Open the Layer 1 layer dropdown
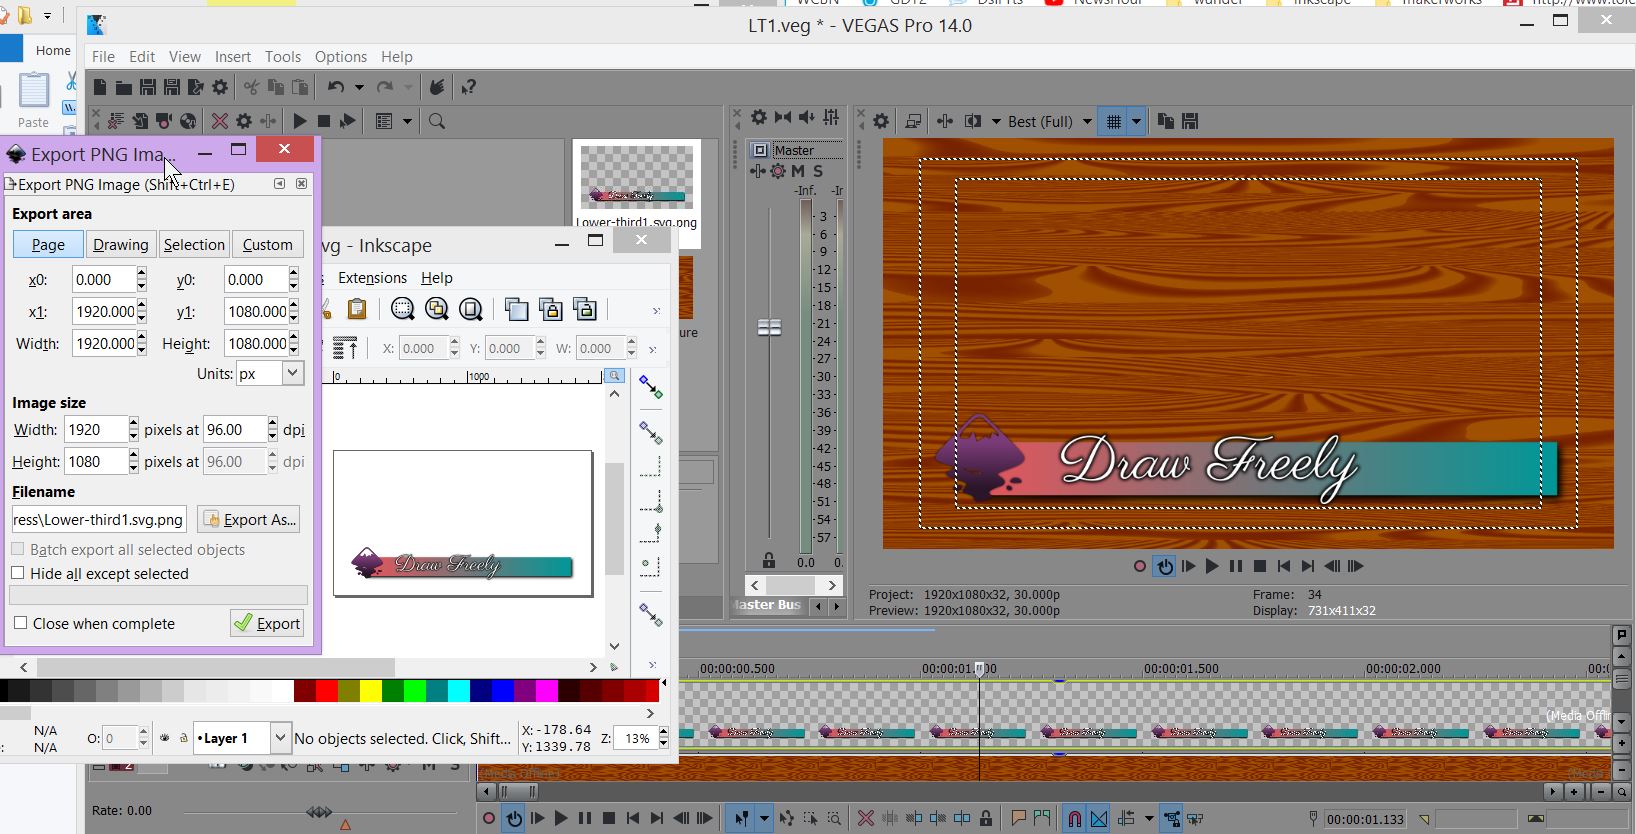The width and height of the screenshot is (1636, 834). [280, 738]
